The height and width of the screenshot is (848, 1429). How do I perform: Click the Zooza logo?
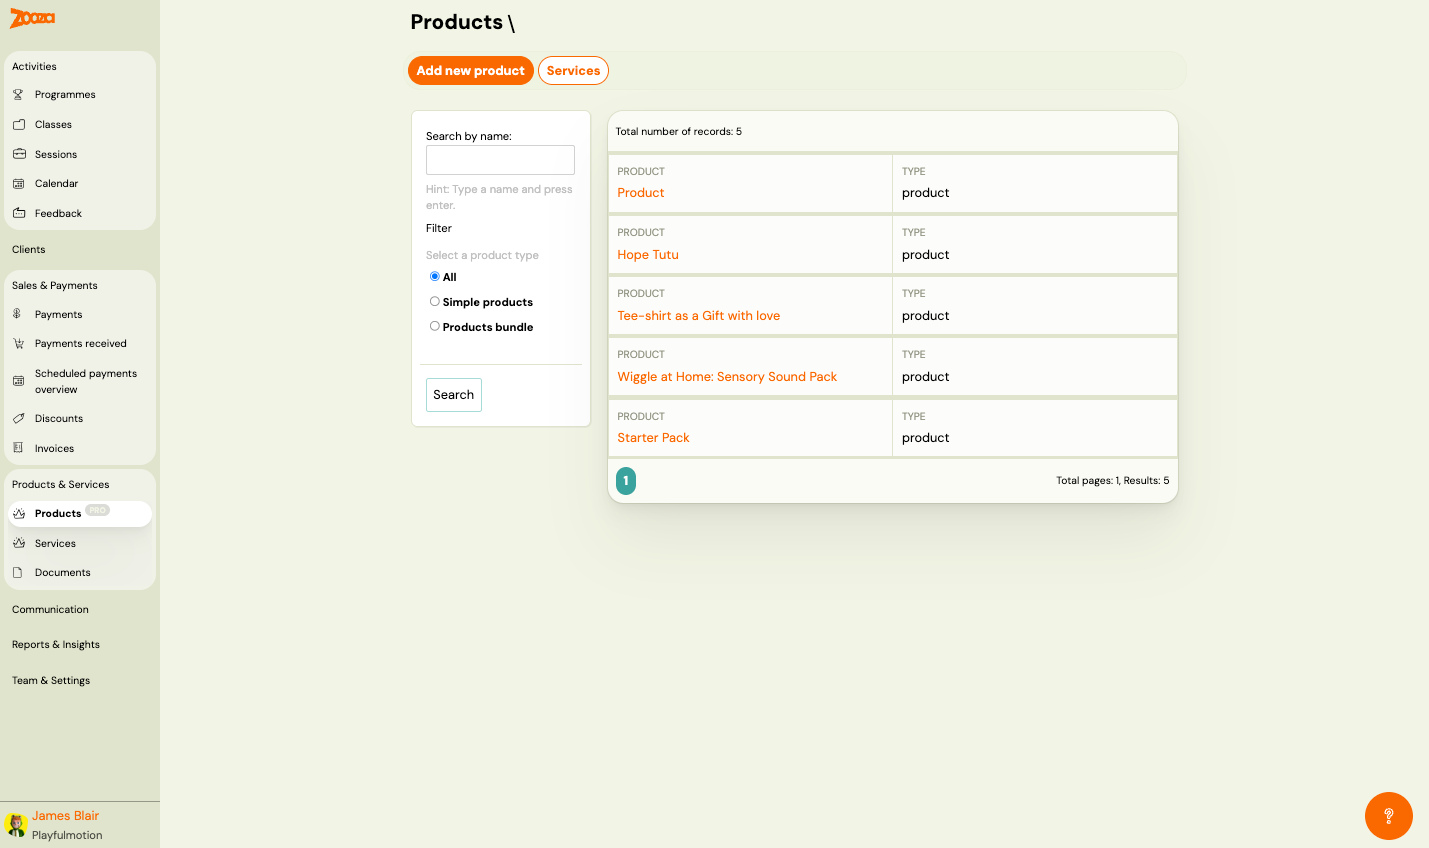(x=31, y=17)
